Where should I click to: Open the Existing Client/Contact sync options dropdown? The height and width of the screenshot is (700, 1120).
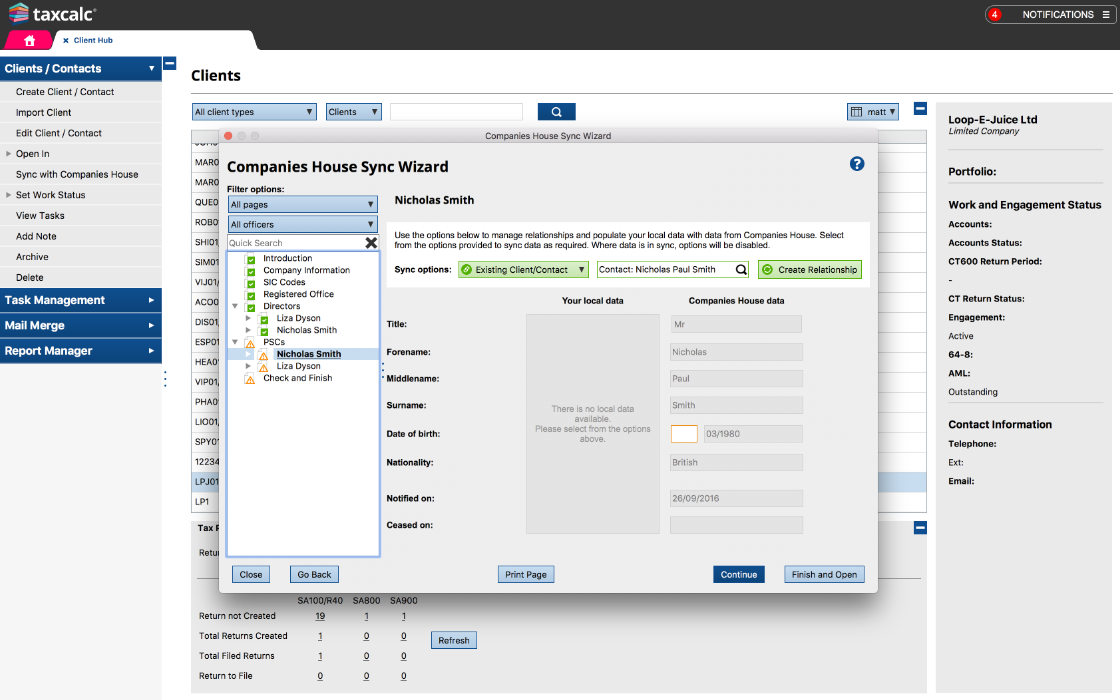(522, 270)
